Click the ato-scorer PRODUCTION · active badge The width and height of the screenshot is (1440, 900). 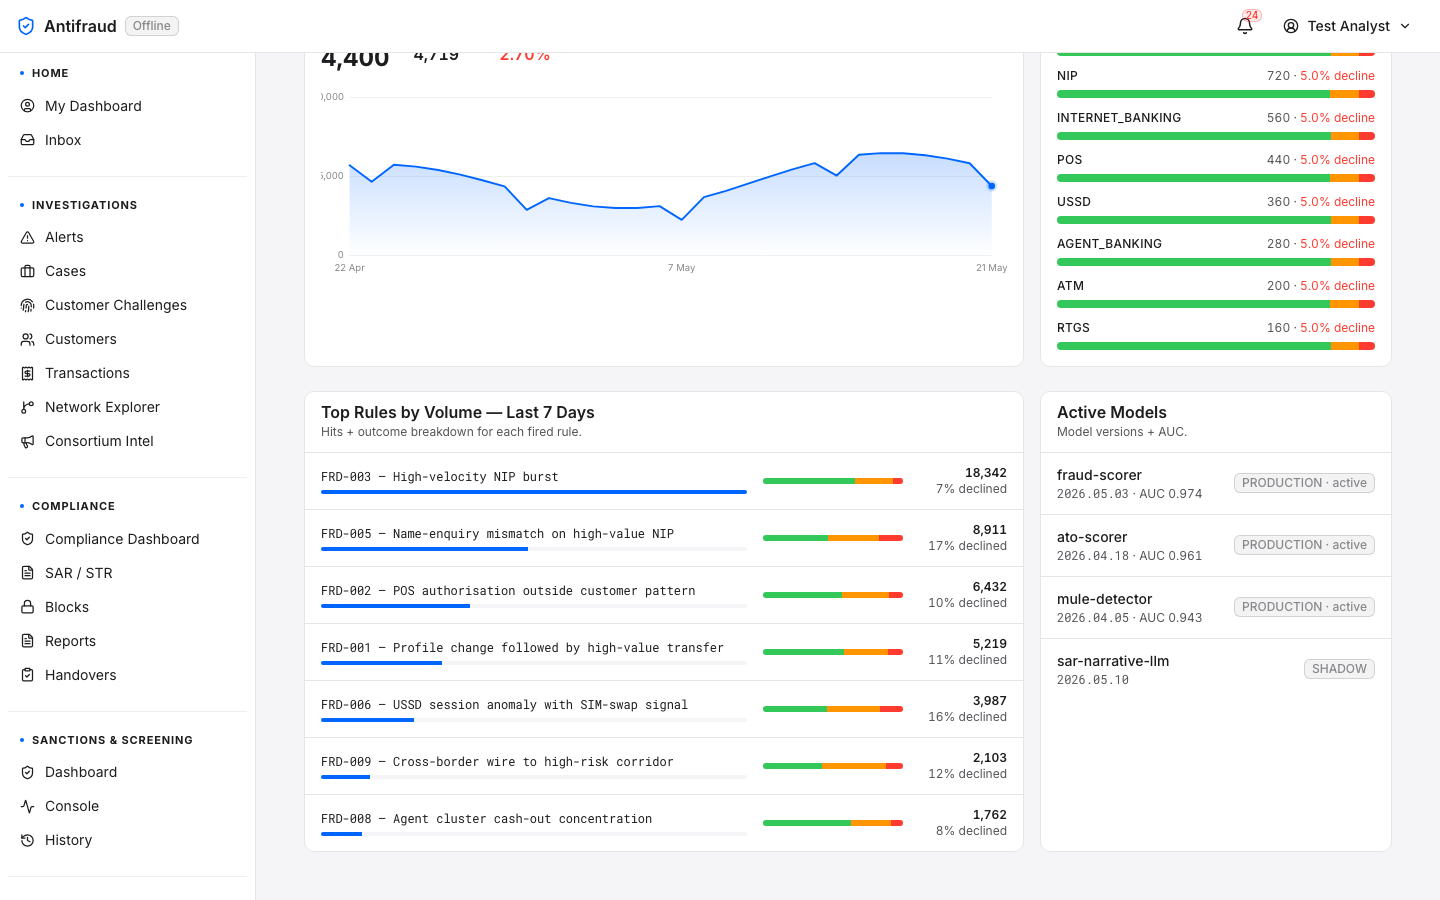point(1304,545)
